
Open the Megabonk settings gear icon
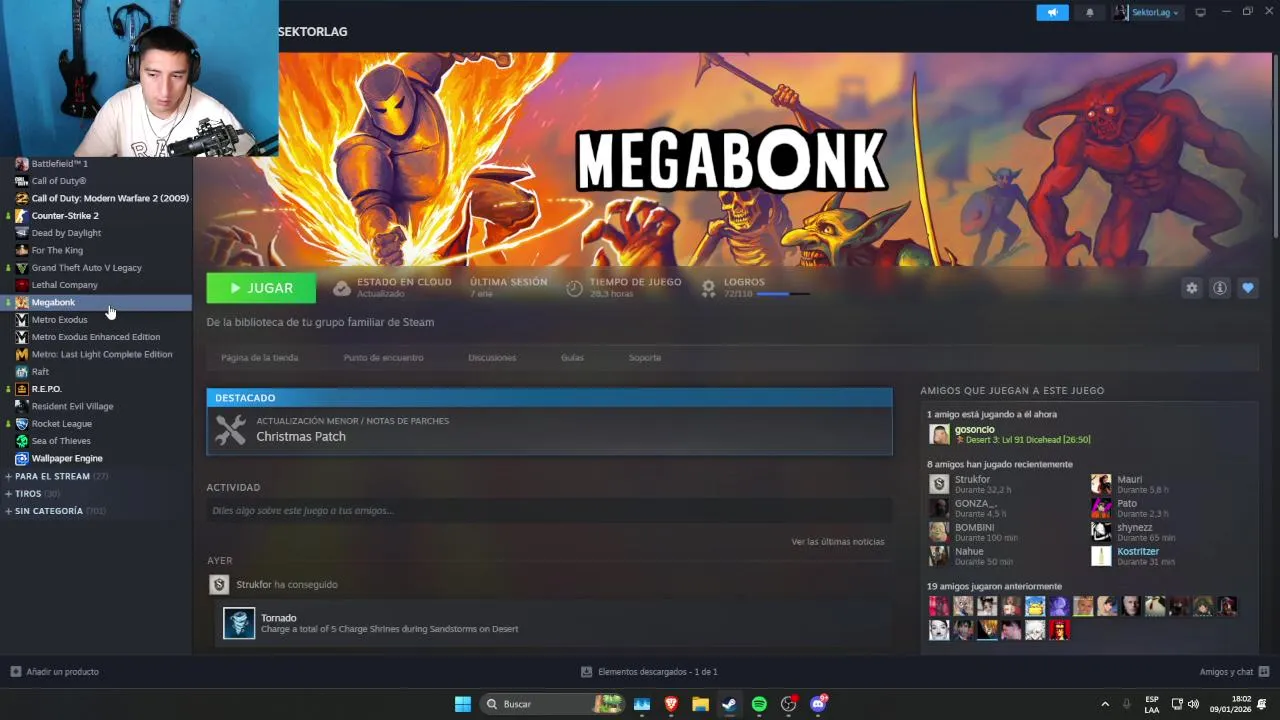pos(1191,288)
